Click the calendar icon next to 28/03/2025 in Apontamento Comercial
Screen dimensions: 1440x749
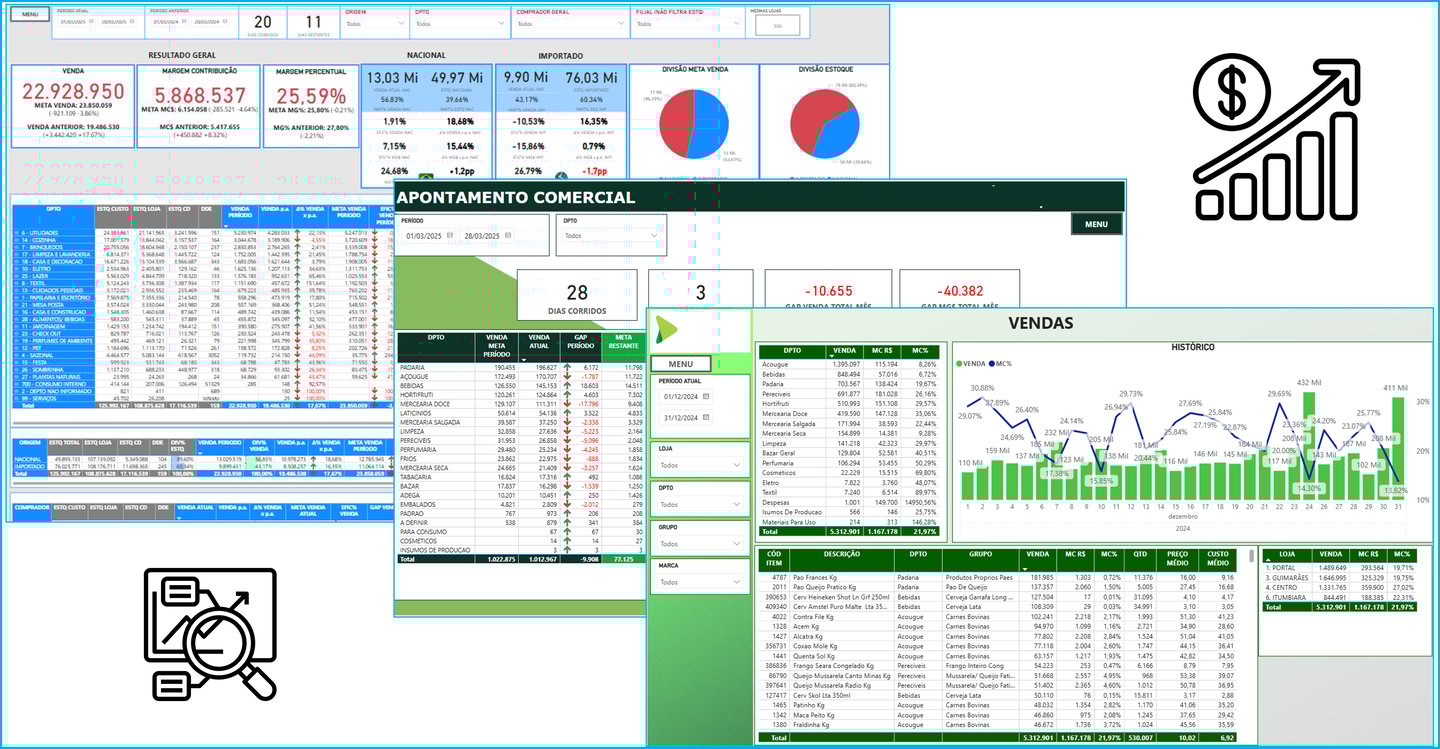coord(508,236)
